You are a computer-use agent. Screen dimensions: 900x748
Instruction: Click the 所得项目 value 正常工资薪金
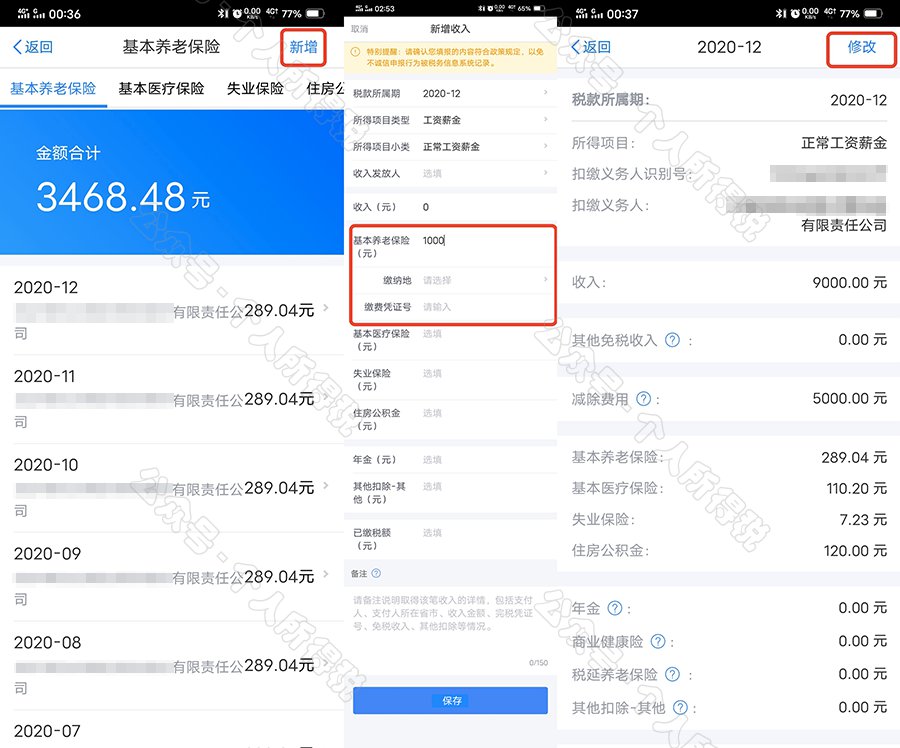click(x=844, y=143)
